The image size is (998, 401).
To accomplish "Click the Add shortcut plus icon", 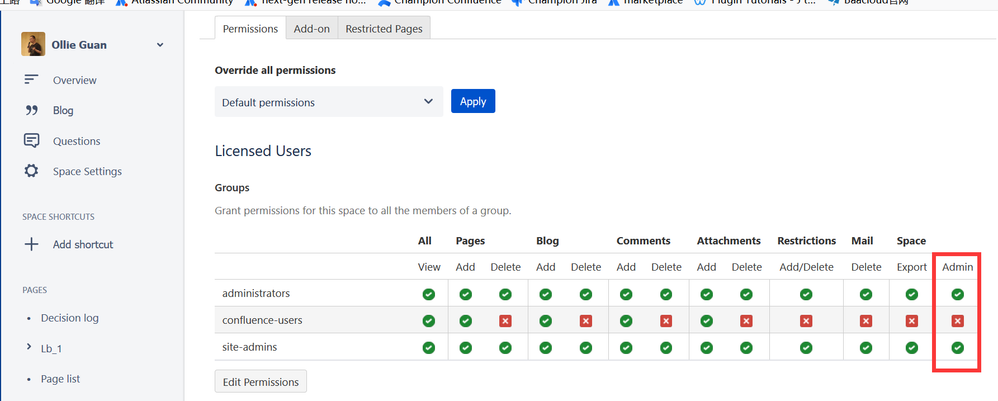I will (x=31, y=244).
